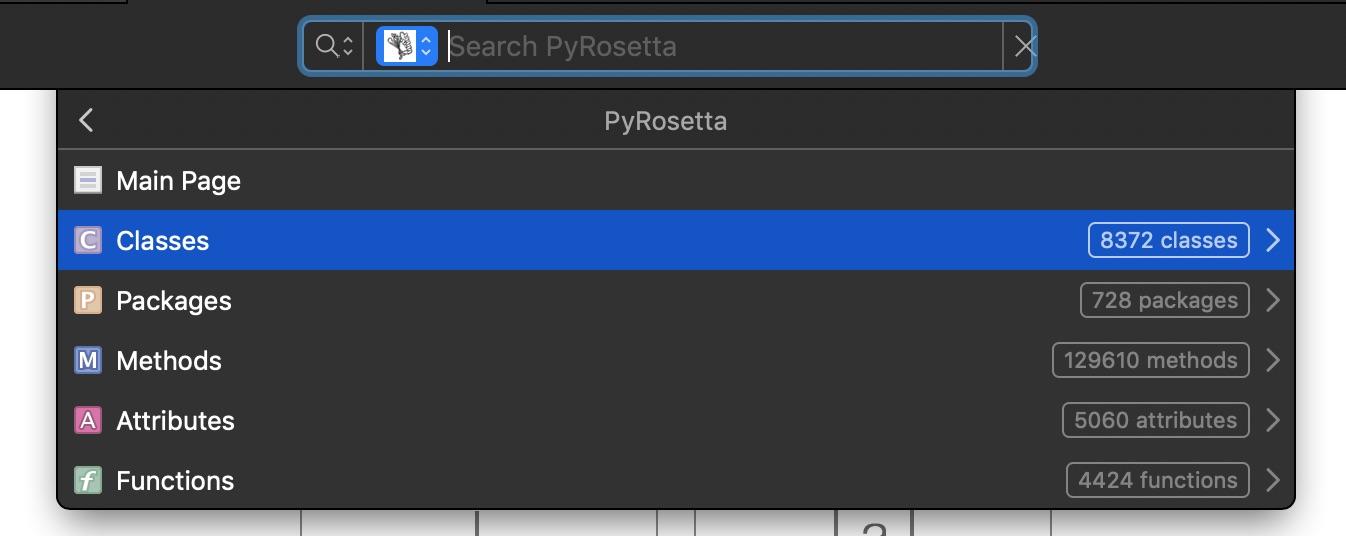Click the magnifying glass search options icon
The height and width of the screenshot is (536, 1346).
(334, 46)
